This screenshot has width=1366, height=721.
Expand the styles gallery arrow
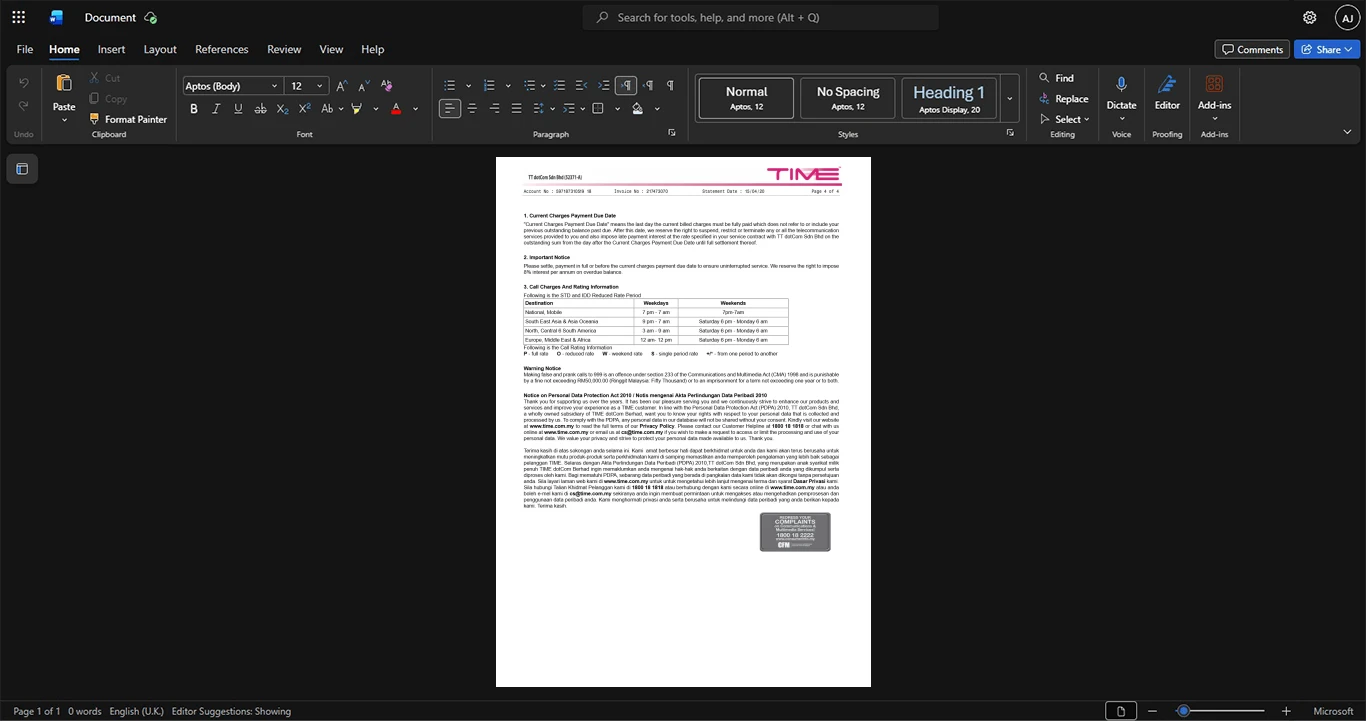(x=1010, y=98)
